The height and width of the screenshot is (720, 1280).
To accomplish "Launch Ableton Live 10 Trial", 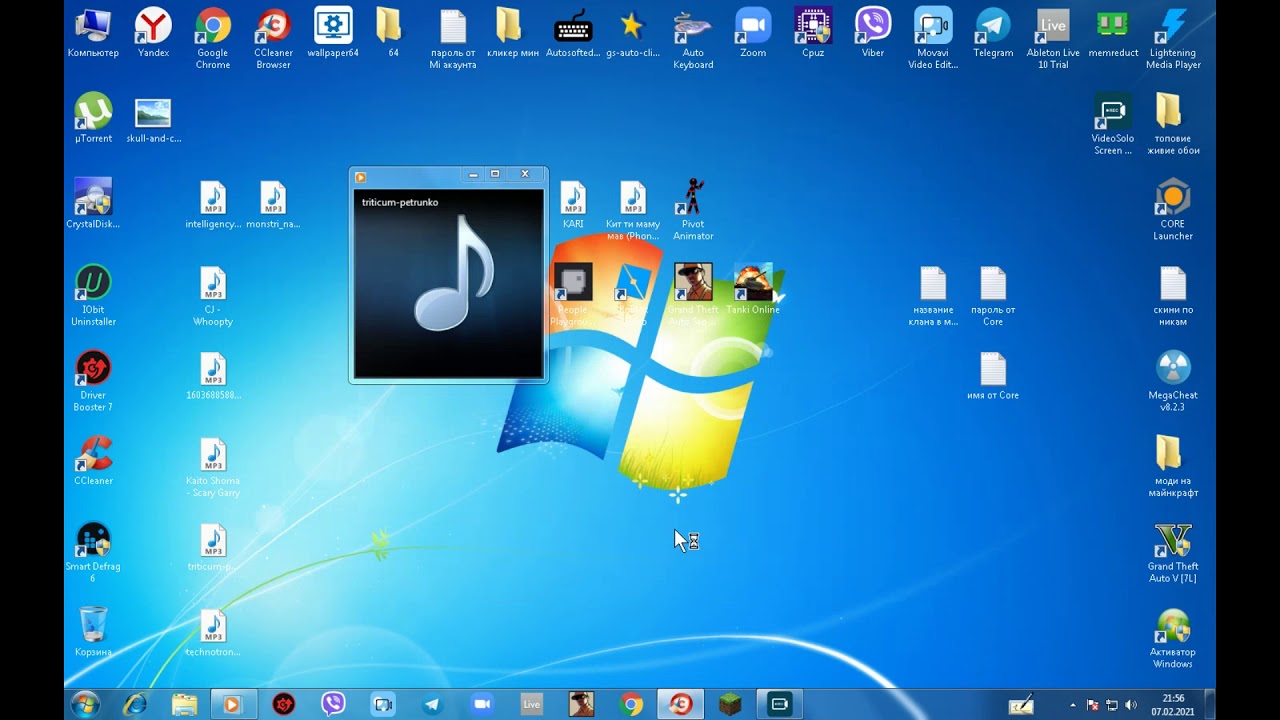I will (1053, 39).
